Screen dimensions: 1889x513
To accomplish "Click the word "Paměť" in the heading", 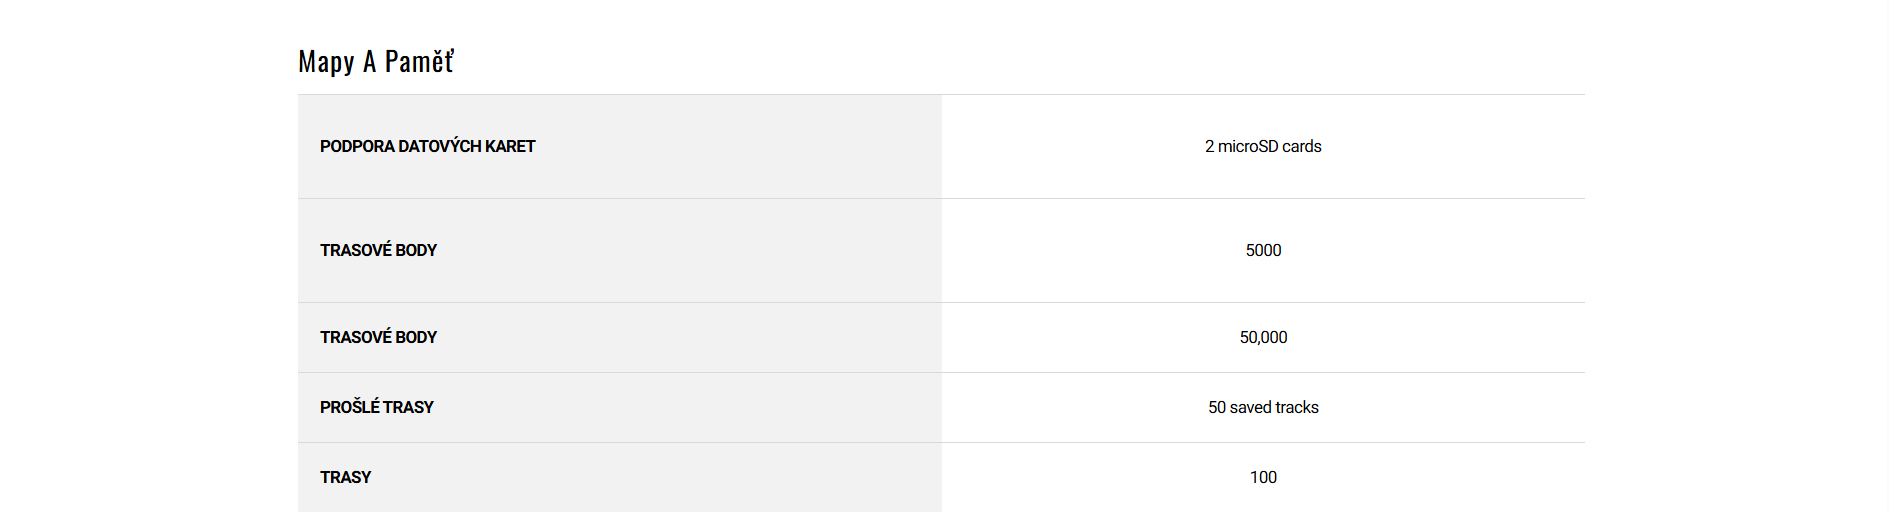I will (x=419, y=62).
